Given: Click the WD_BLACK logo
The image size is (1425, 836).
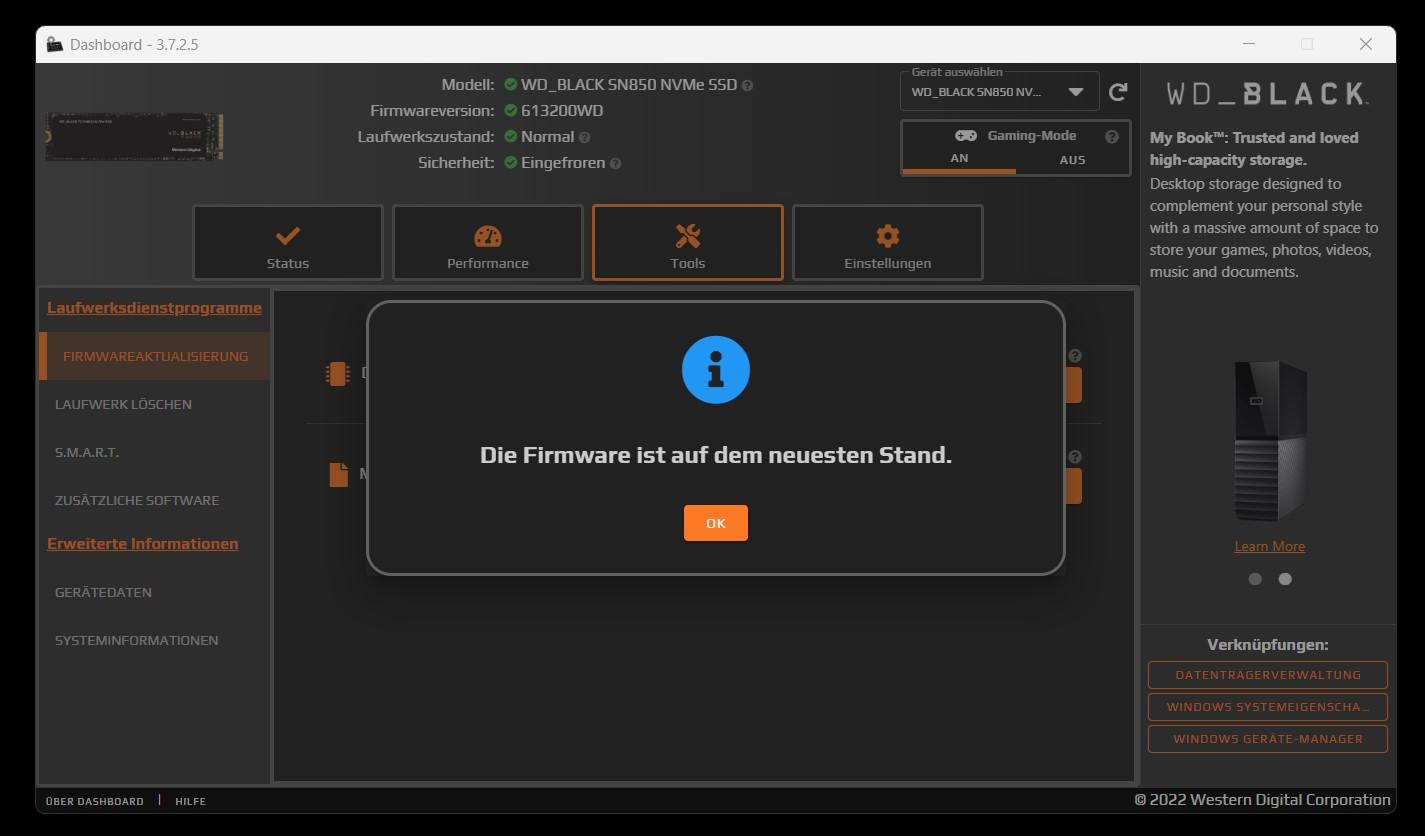Looking at the screenshot, I should pyautogui.click(x=1267, y=94).
